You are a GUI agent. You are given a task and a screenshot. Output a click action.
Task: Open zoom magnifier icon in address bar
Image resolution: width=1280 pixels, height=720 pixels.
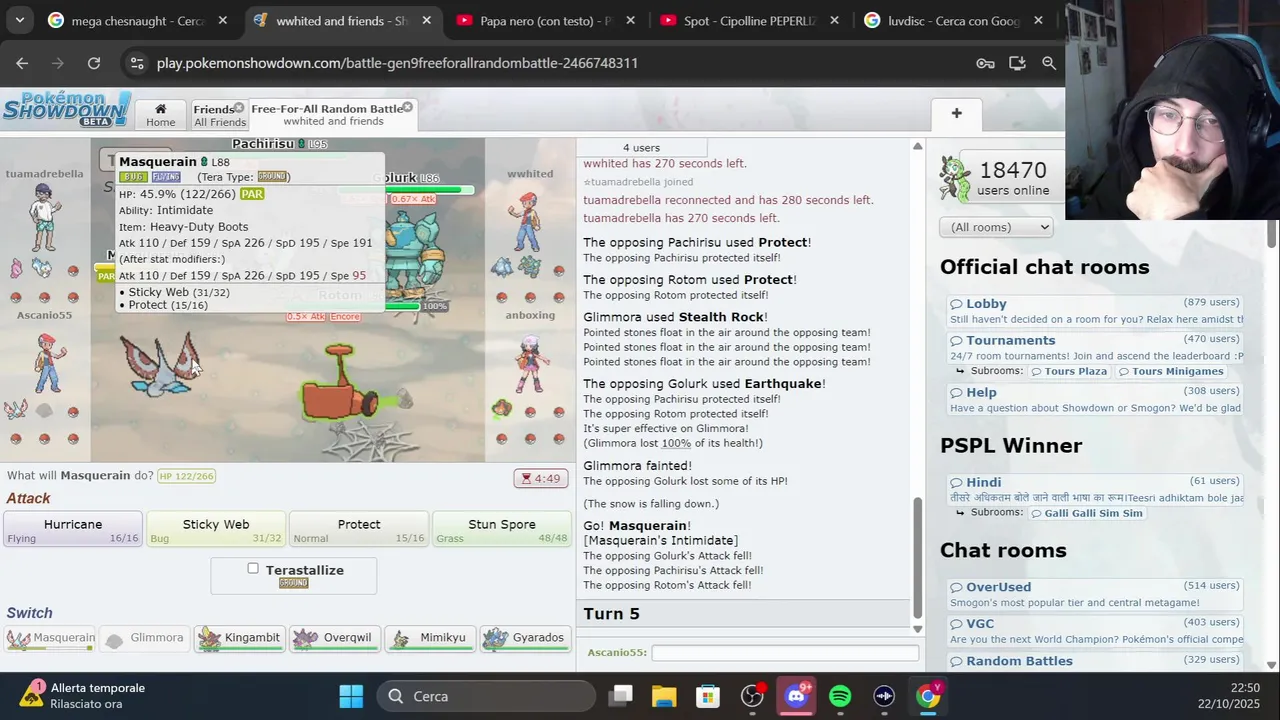tap(1049, 63)
